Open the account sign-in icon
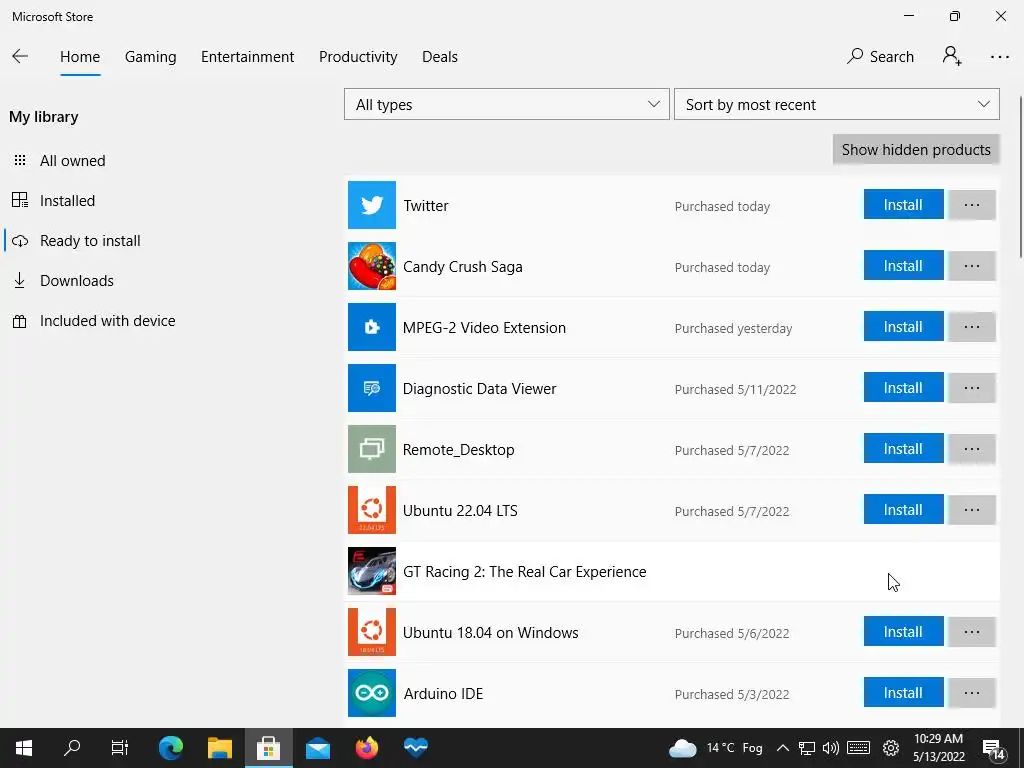 pyautogui.click(x=952, y=56)
